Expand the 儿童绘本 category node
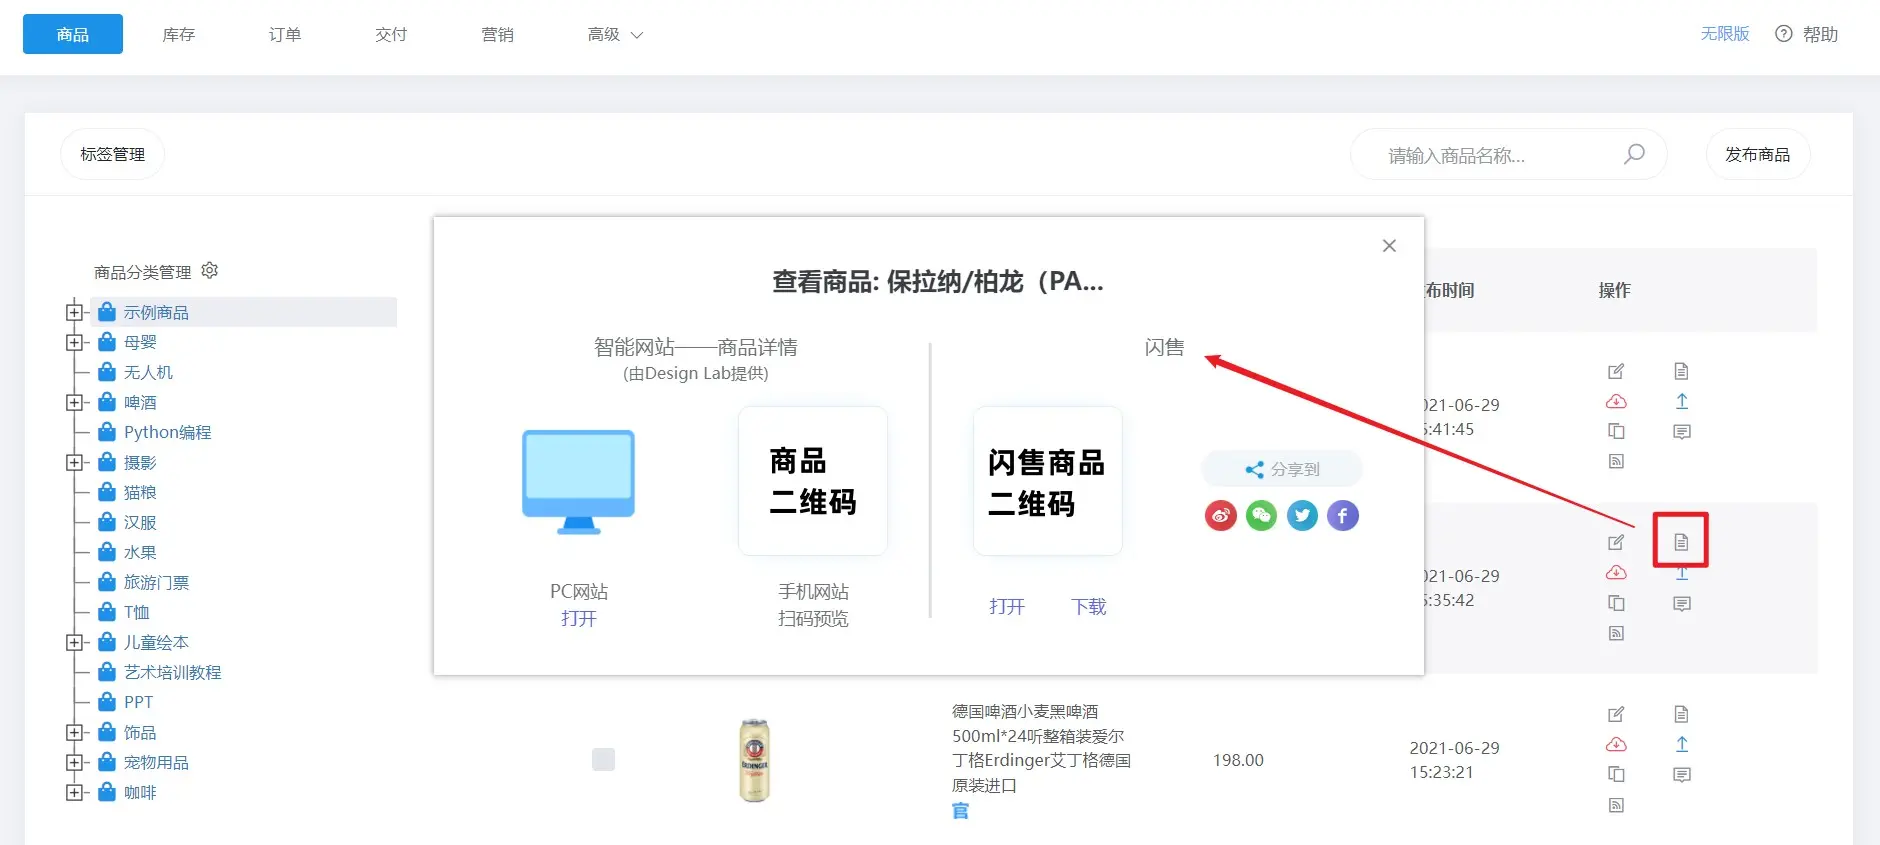The height and width of the screenshot is (845, 1880). (x=74, y=642)
